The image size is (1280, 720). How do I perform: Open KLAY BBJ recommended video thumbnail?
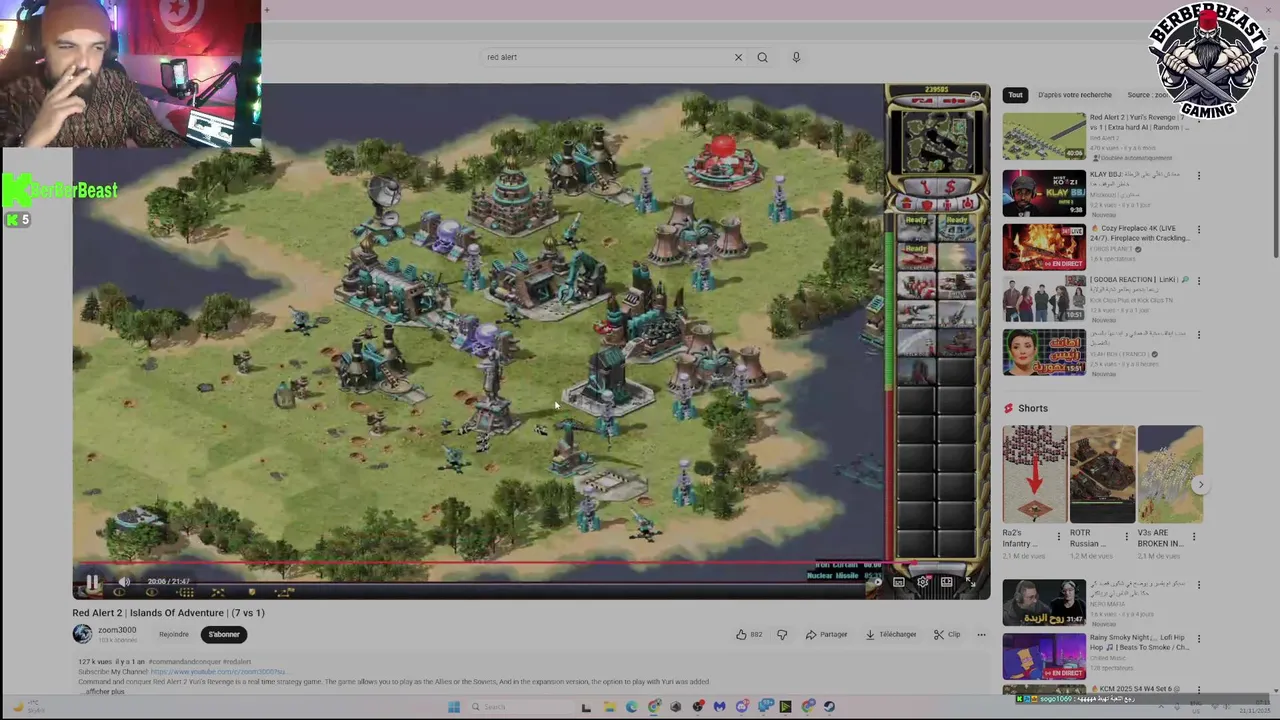click(1044, 193)
